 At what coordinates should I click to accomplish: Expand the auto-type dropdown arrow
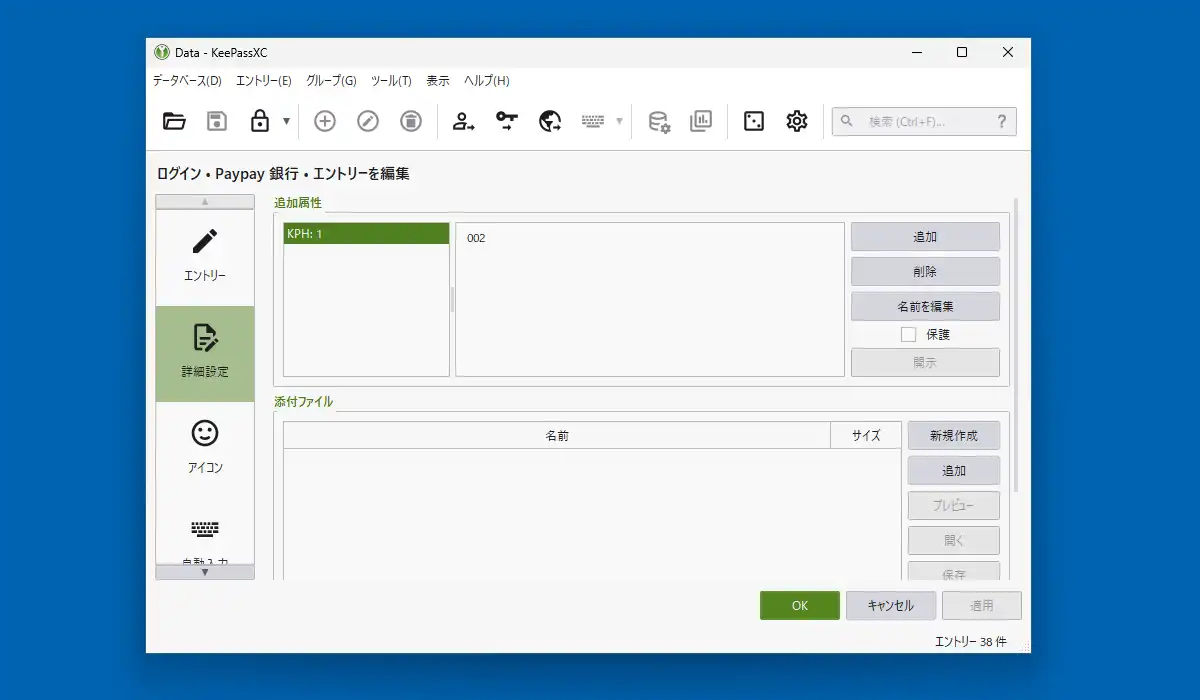pos(619,122)
